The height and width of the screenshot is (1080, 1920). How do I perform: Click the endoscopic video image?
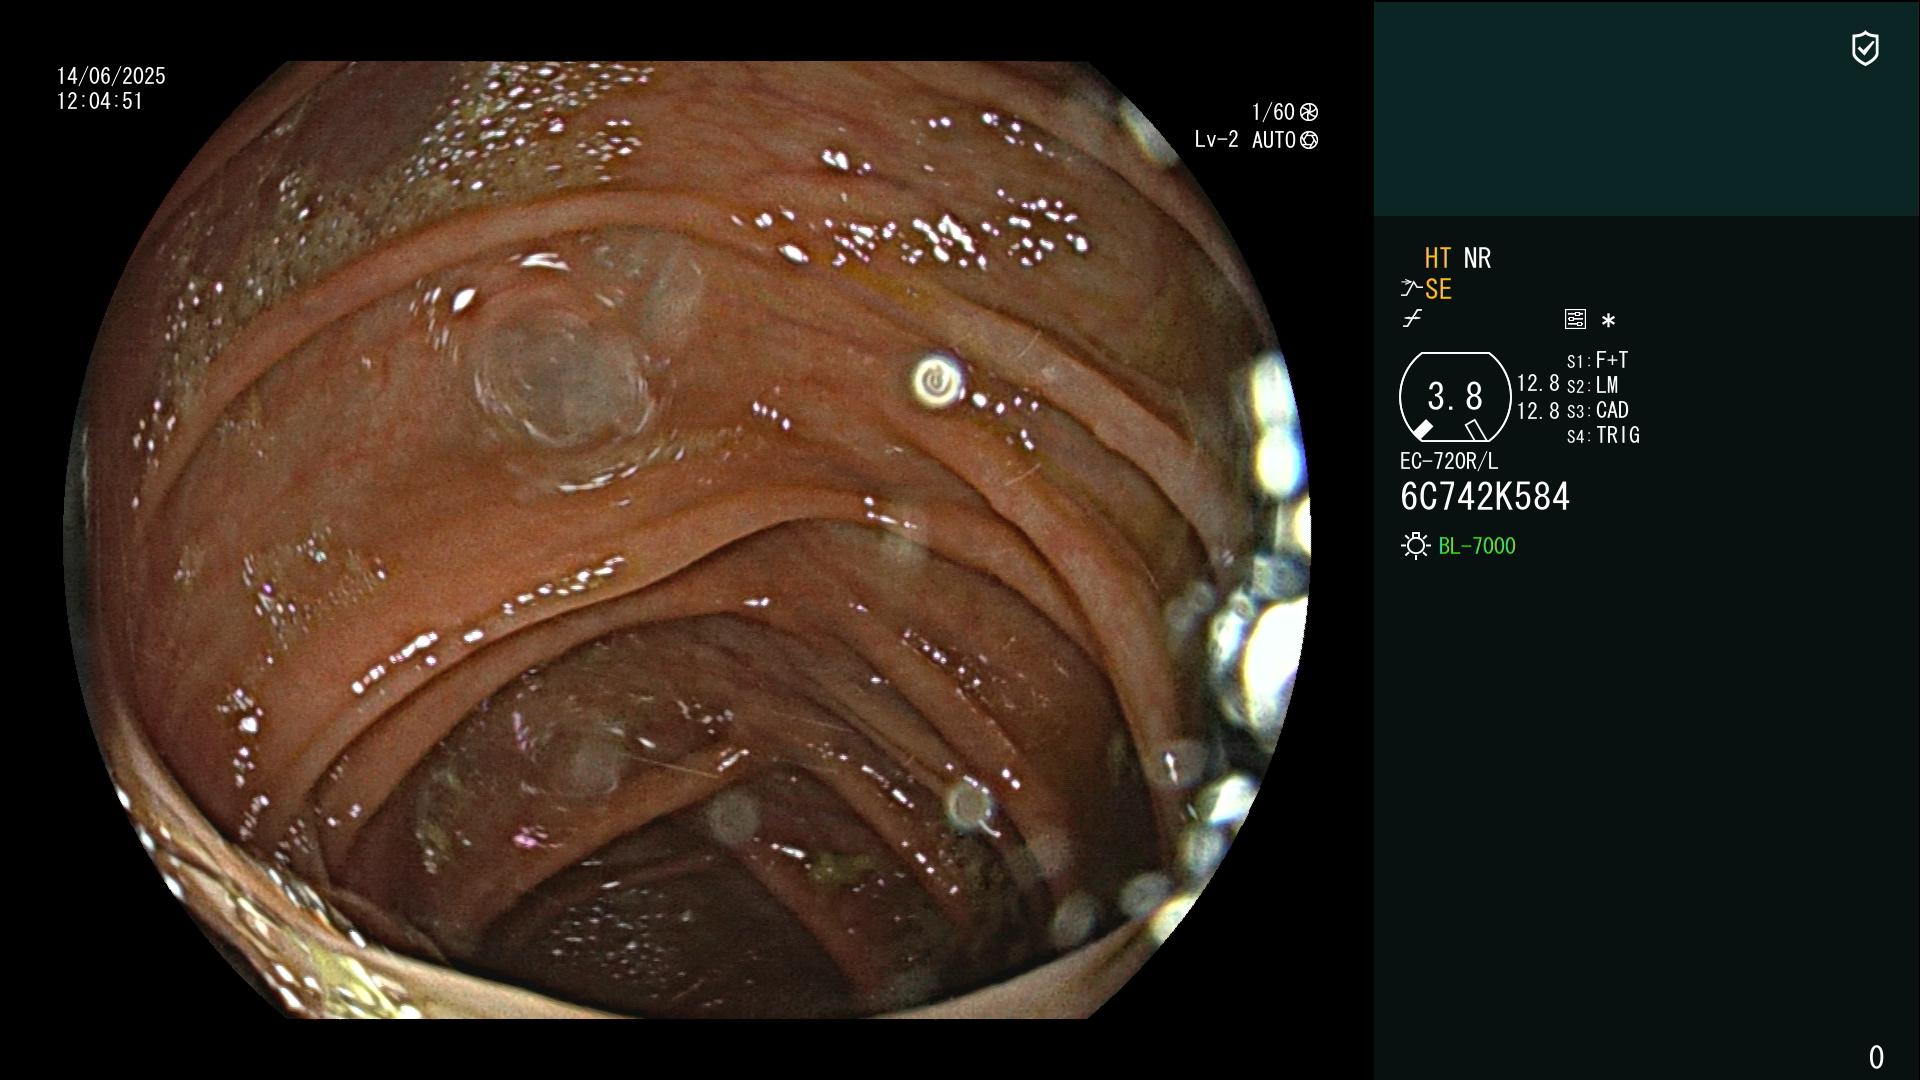687,540
